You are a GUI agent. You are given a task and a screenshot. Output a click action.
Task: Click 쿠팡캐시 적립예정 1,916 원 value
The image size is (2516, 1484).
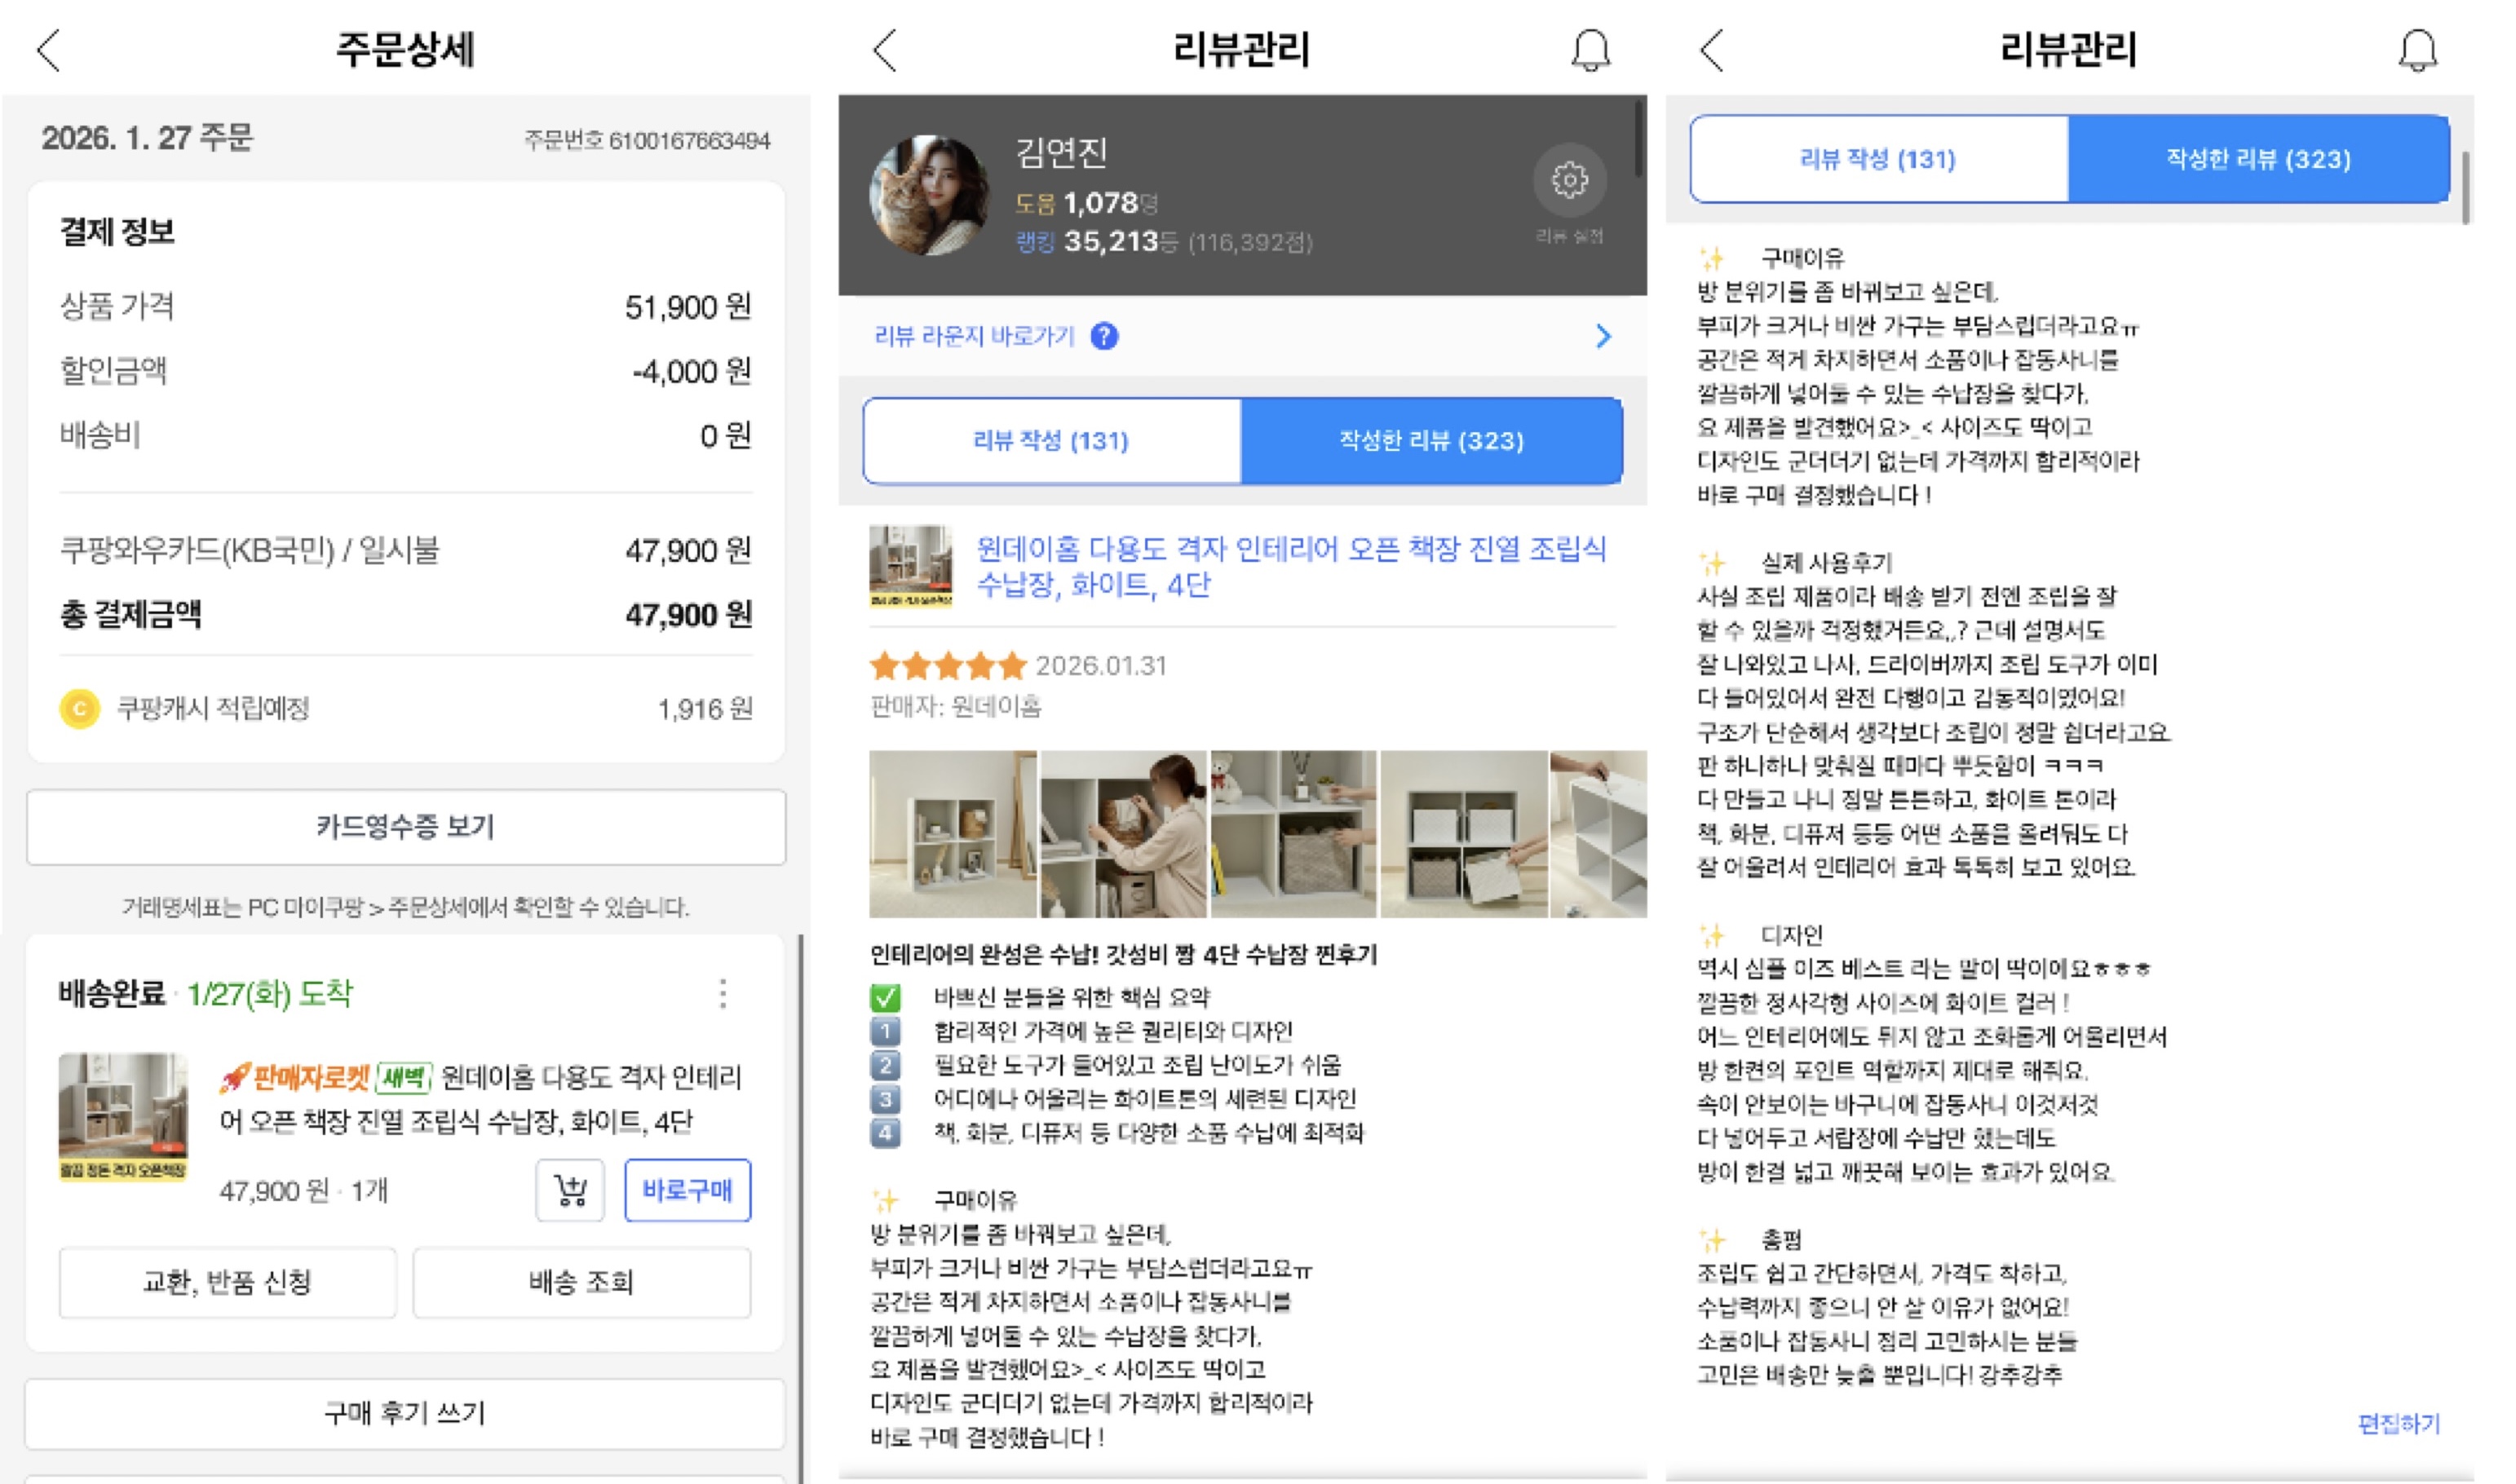(x=705, y=709)
